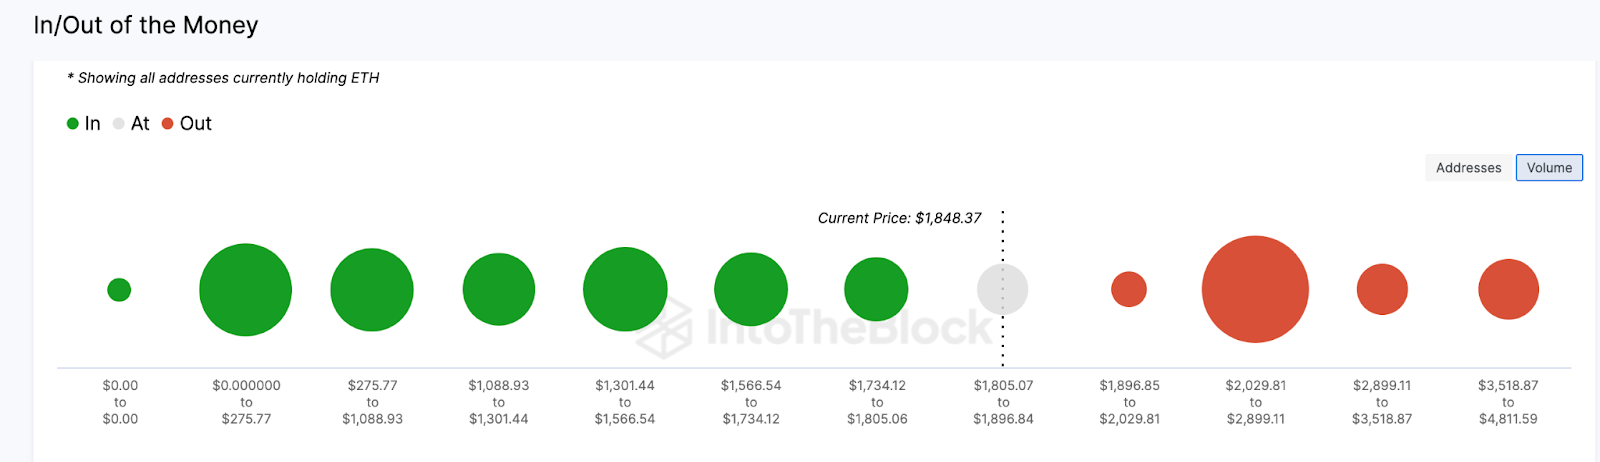Click green bubble for $275.77 to $1,088.93
Screen dimensions: 1600x462
(x=372, y=290)
